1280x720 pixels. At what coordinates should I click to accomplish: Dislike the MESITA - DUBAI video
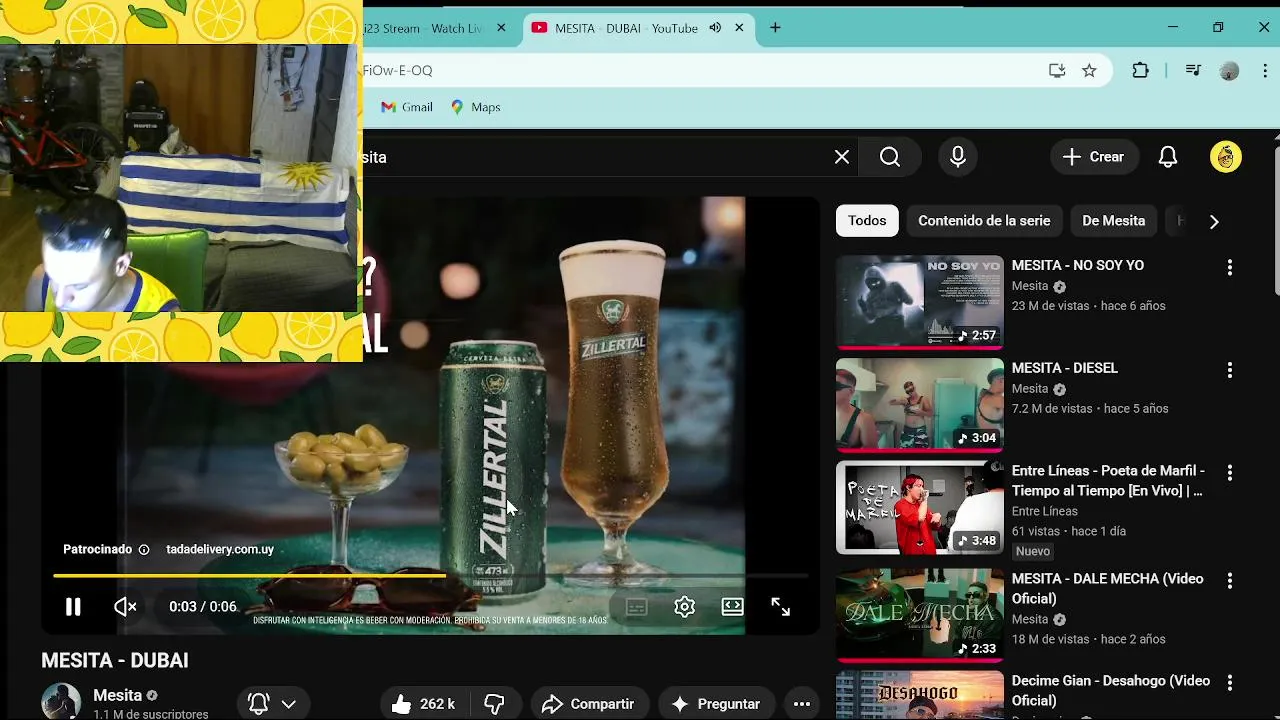coord(494,704)
